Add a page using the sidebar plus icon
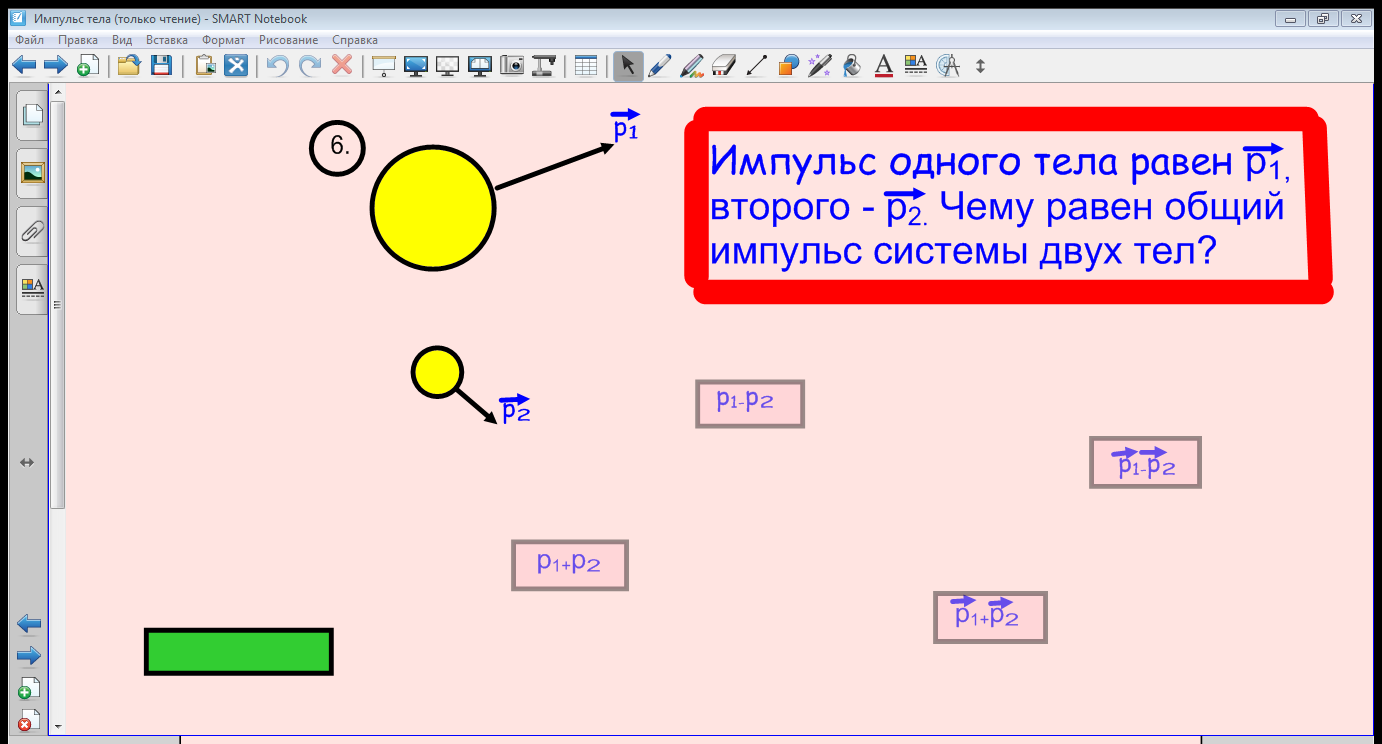Screen dimensions: 1382x744 click(x=29, y=688)
